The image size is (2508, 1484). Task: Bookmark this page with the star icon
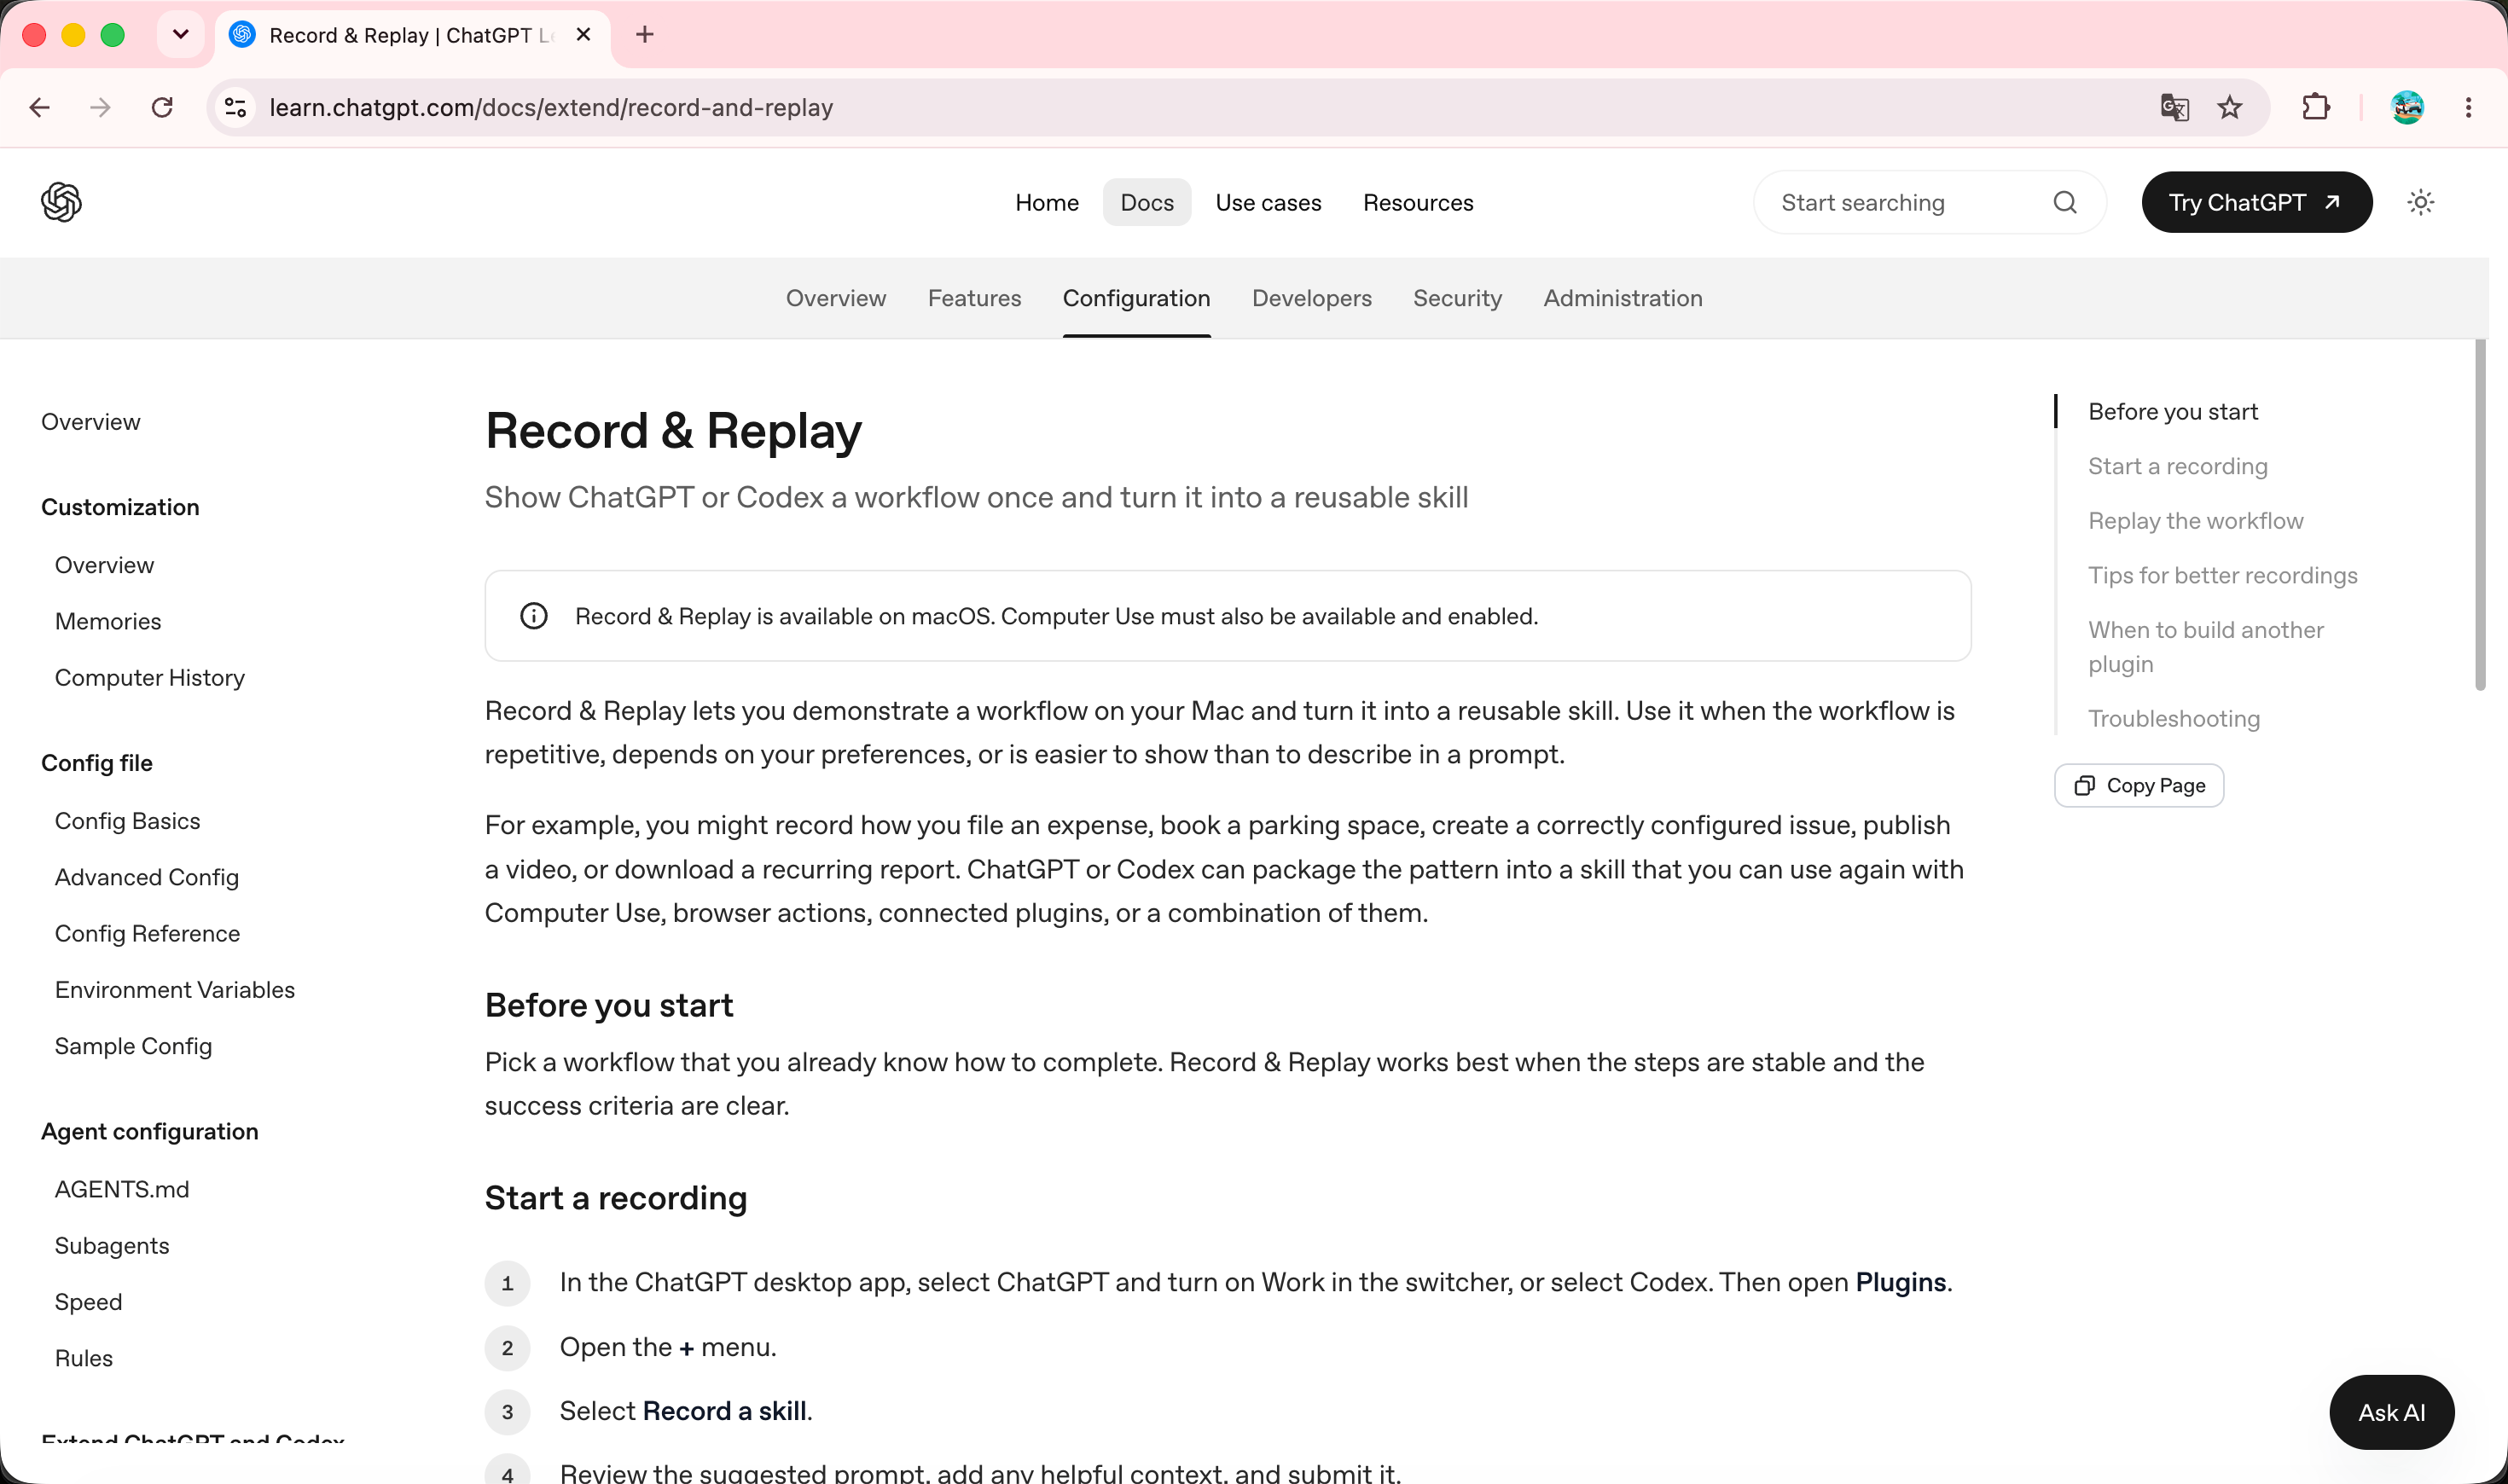pyautogui.click(x=2230, y=107)
